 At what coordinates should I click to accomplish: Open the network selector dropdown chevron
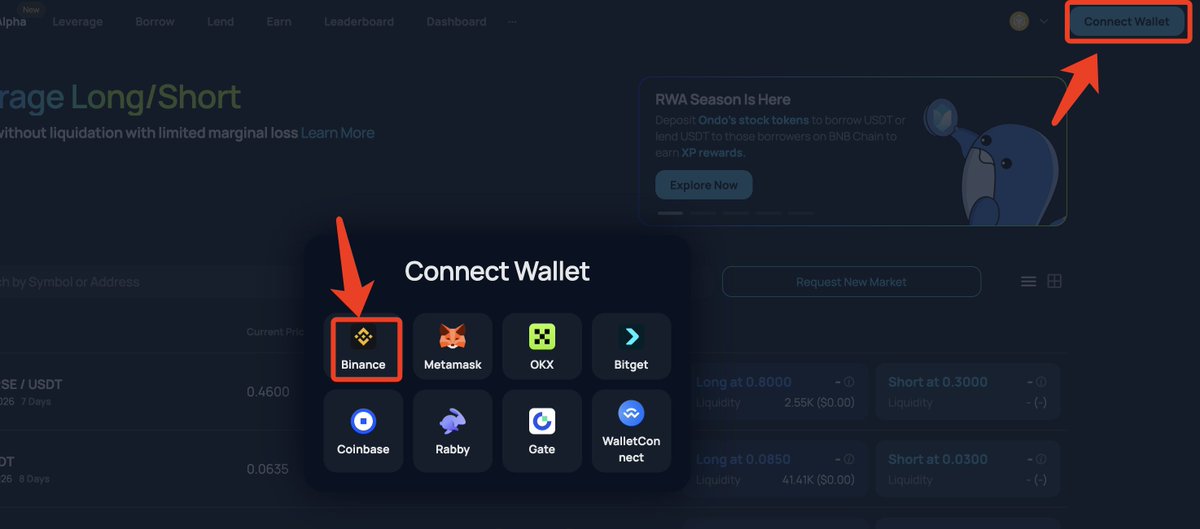tap(1044, 21)
